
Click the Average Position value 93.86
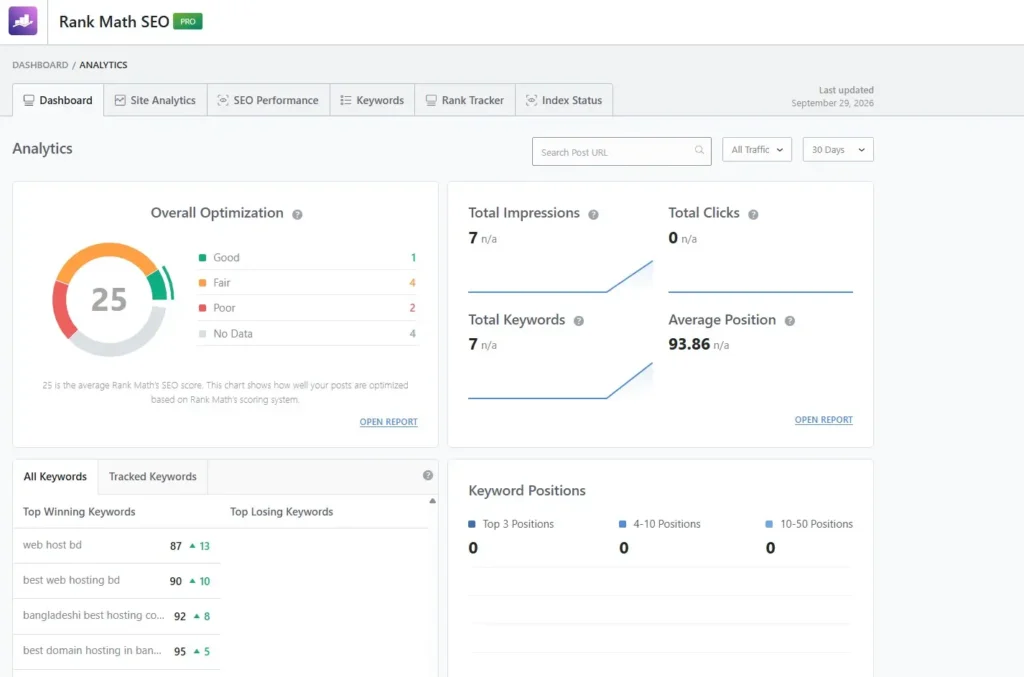pos(689,344)
